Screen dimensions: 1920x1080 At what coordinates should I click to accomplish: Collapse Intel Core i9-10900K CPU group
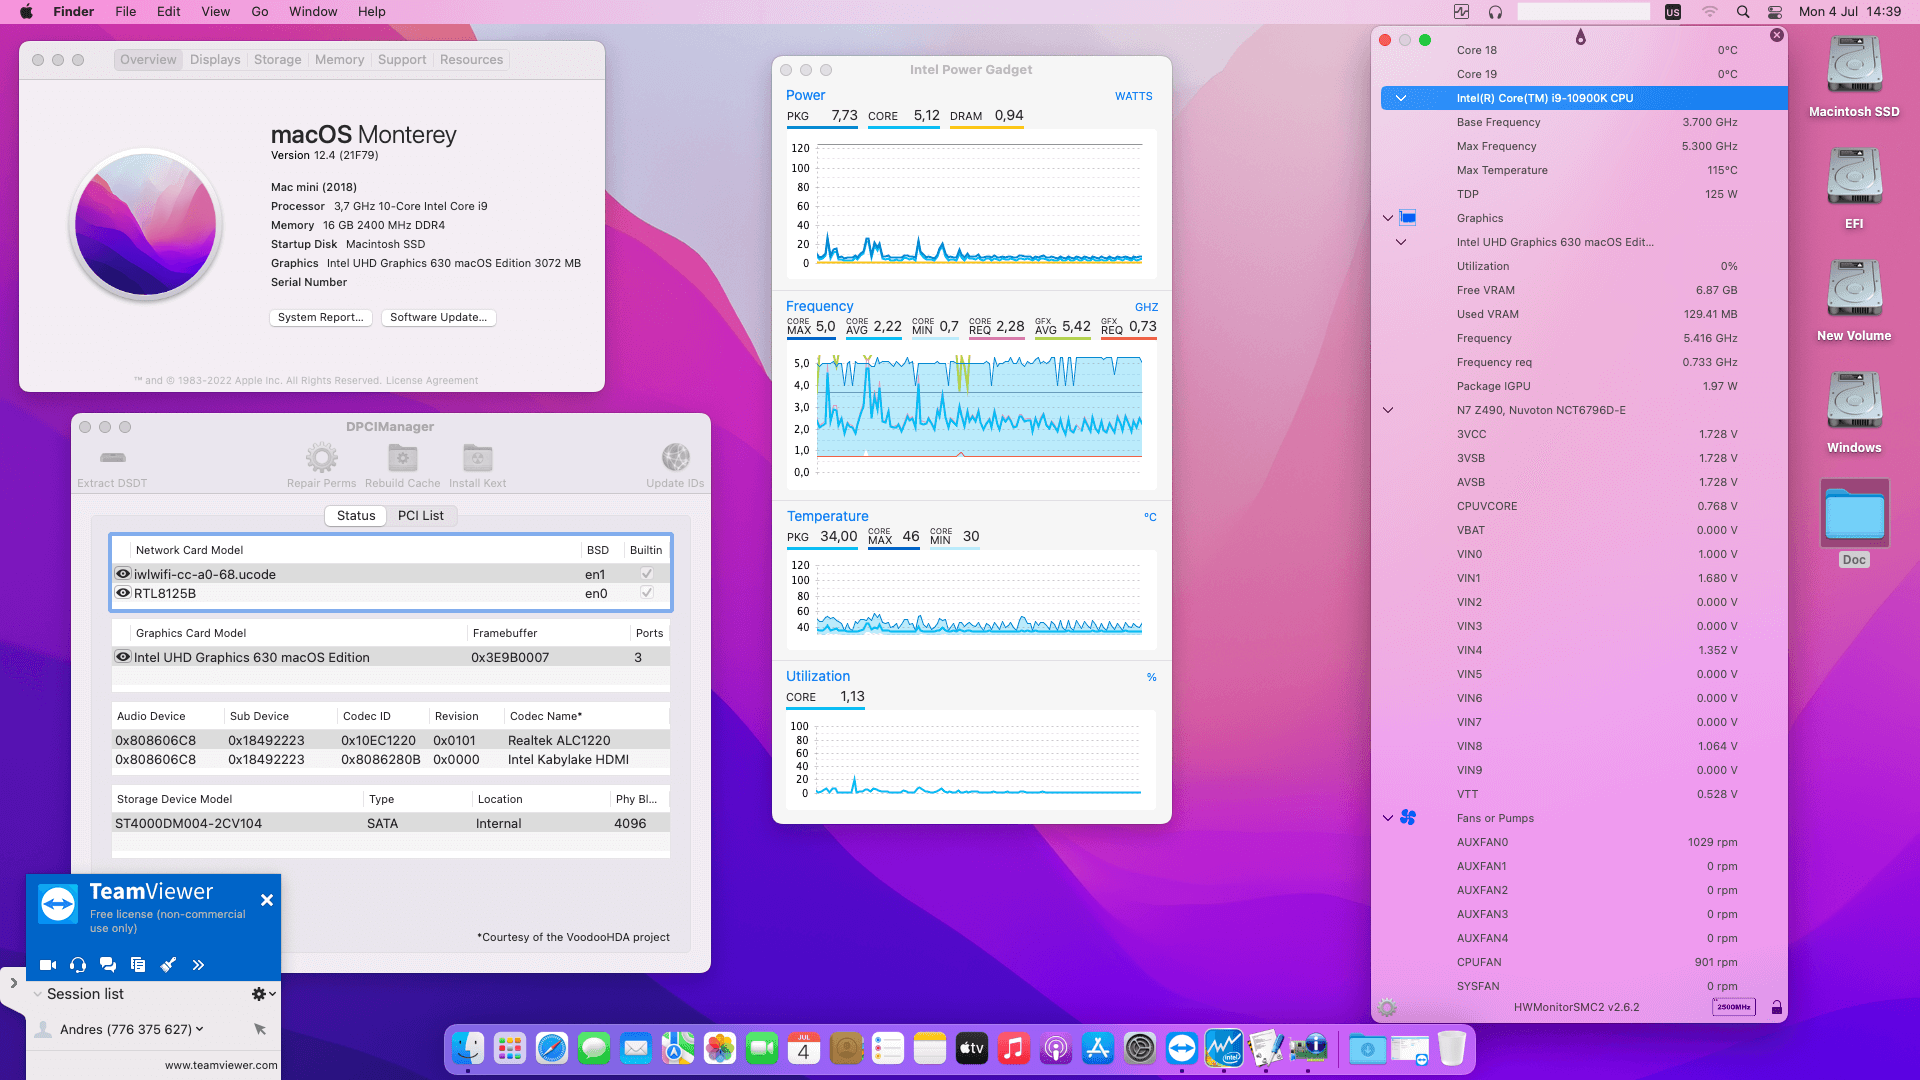coord(1401,98)
